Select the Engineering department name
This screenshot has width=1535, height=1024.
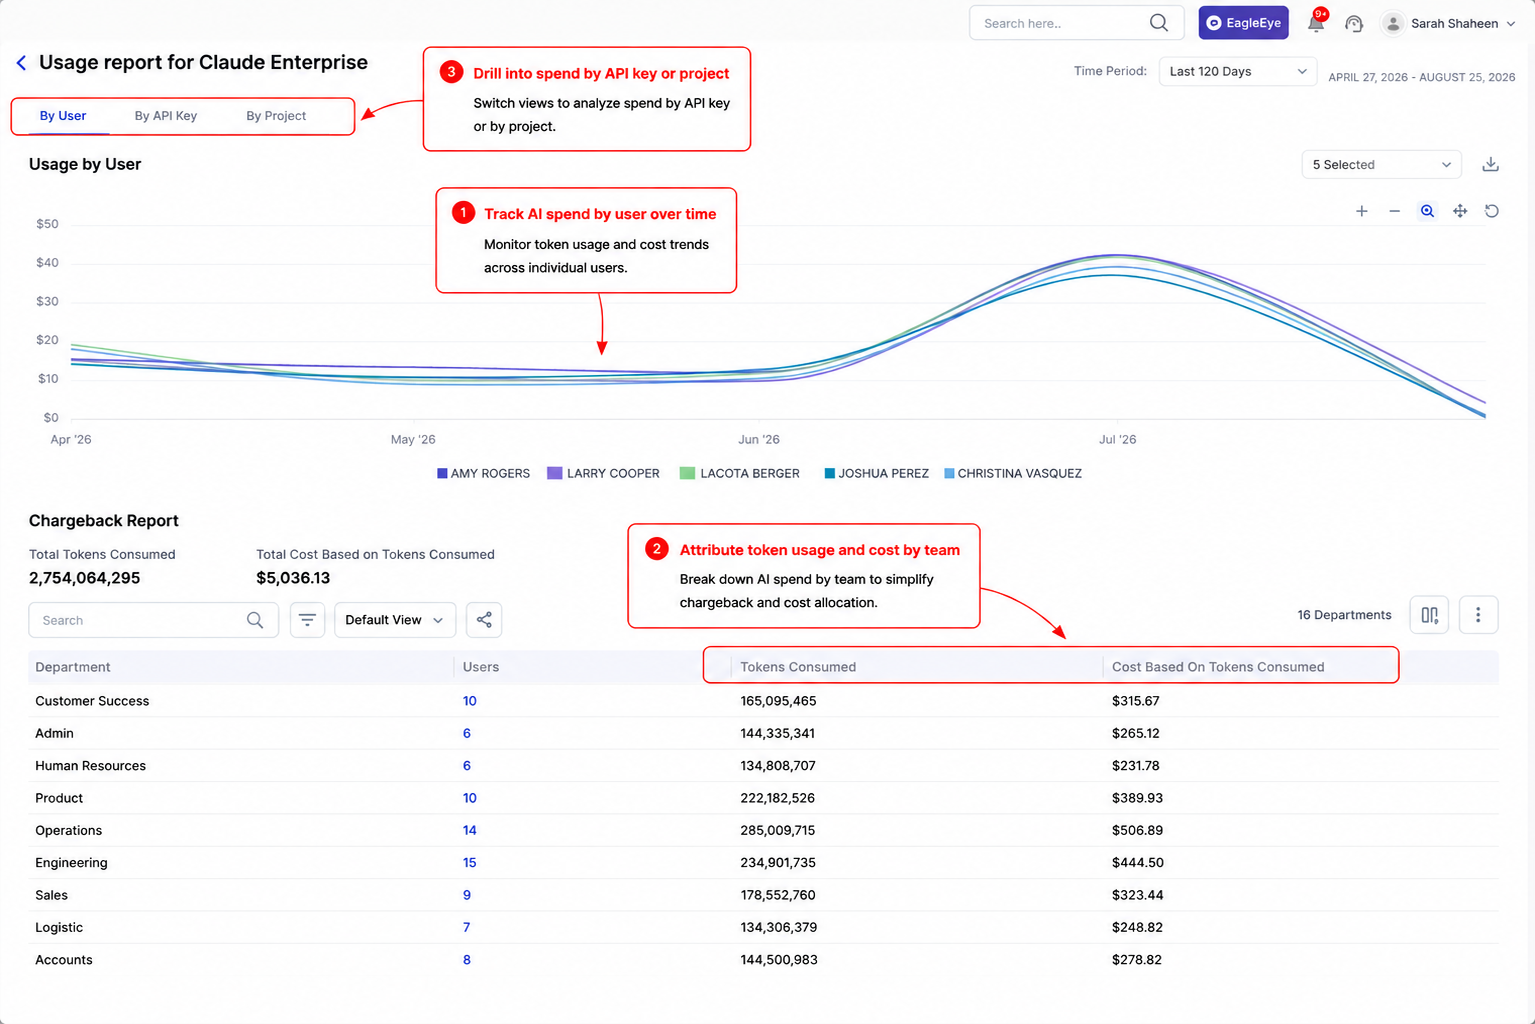coord(71,863)
